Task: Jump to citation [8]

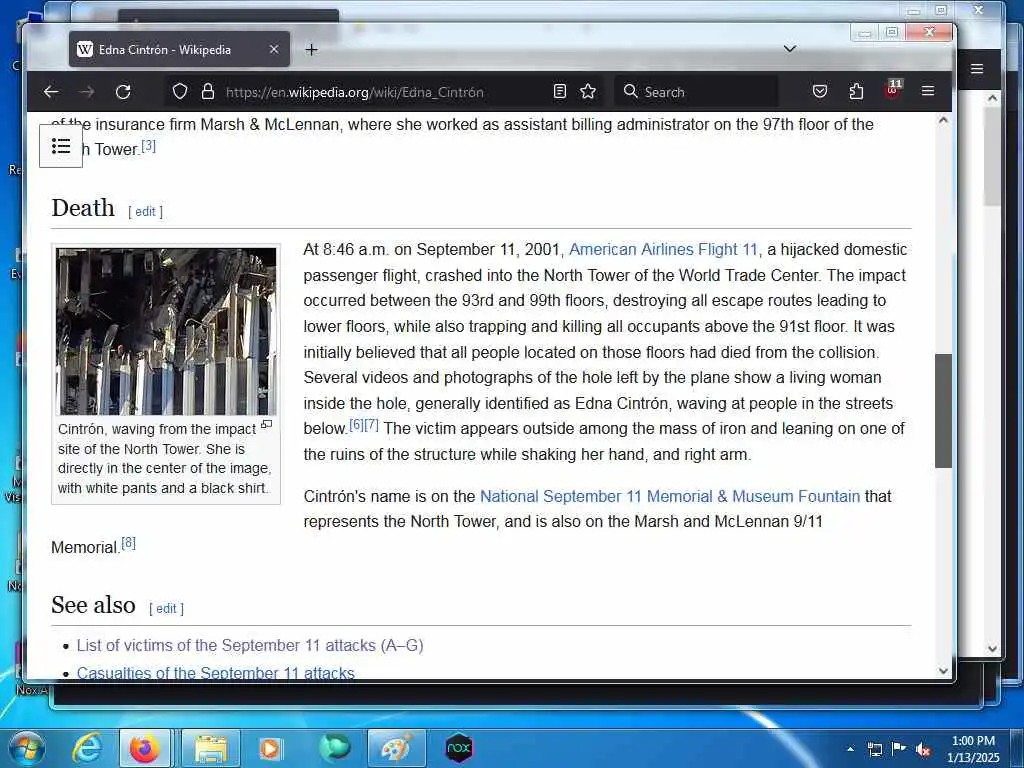Action: coord(129,543)
